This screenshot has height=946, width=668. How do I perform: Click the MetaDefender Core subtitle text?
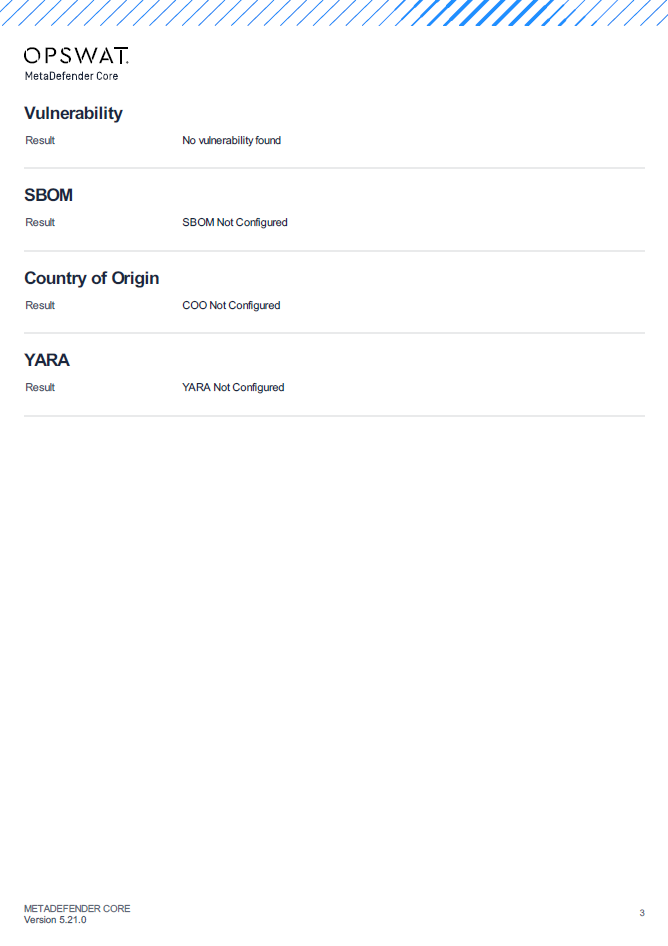[x=71, y=76]
